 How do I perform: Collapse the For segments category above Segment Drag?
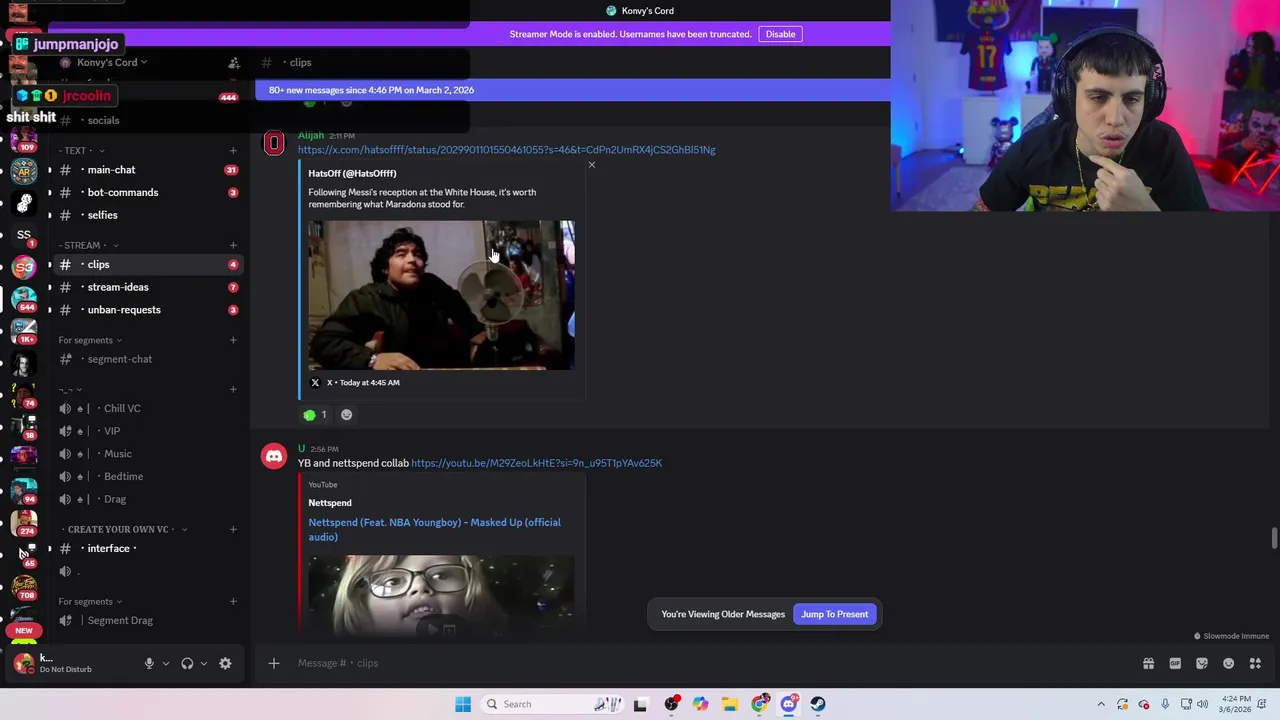click(90, 601)
